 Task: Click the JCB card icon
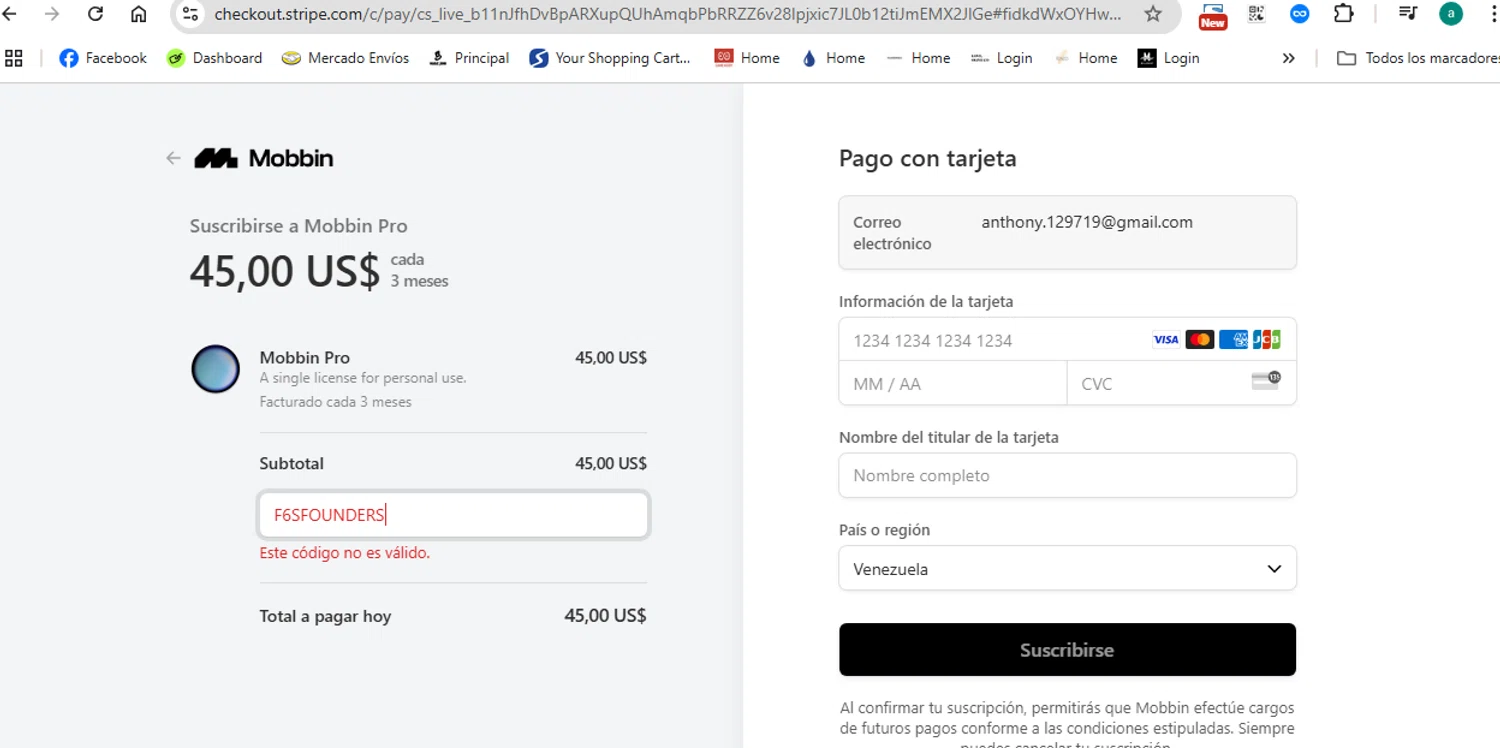tap(1267, 340)
